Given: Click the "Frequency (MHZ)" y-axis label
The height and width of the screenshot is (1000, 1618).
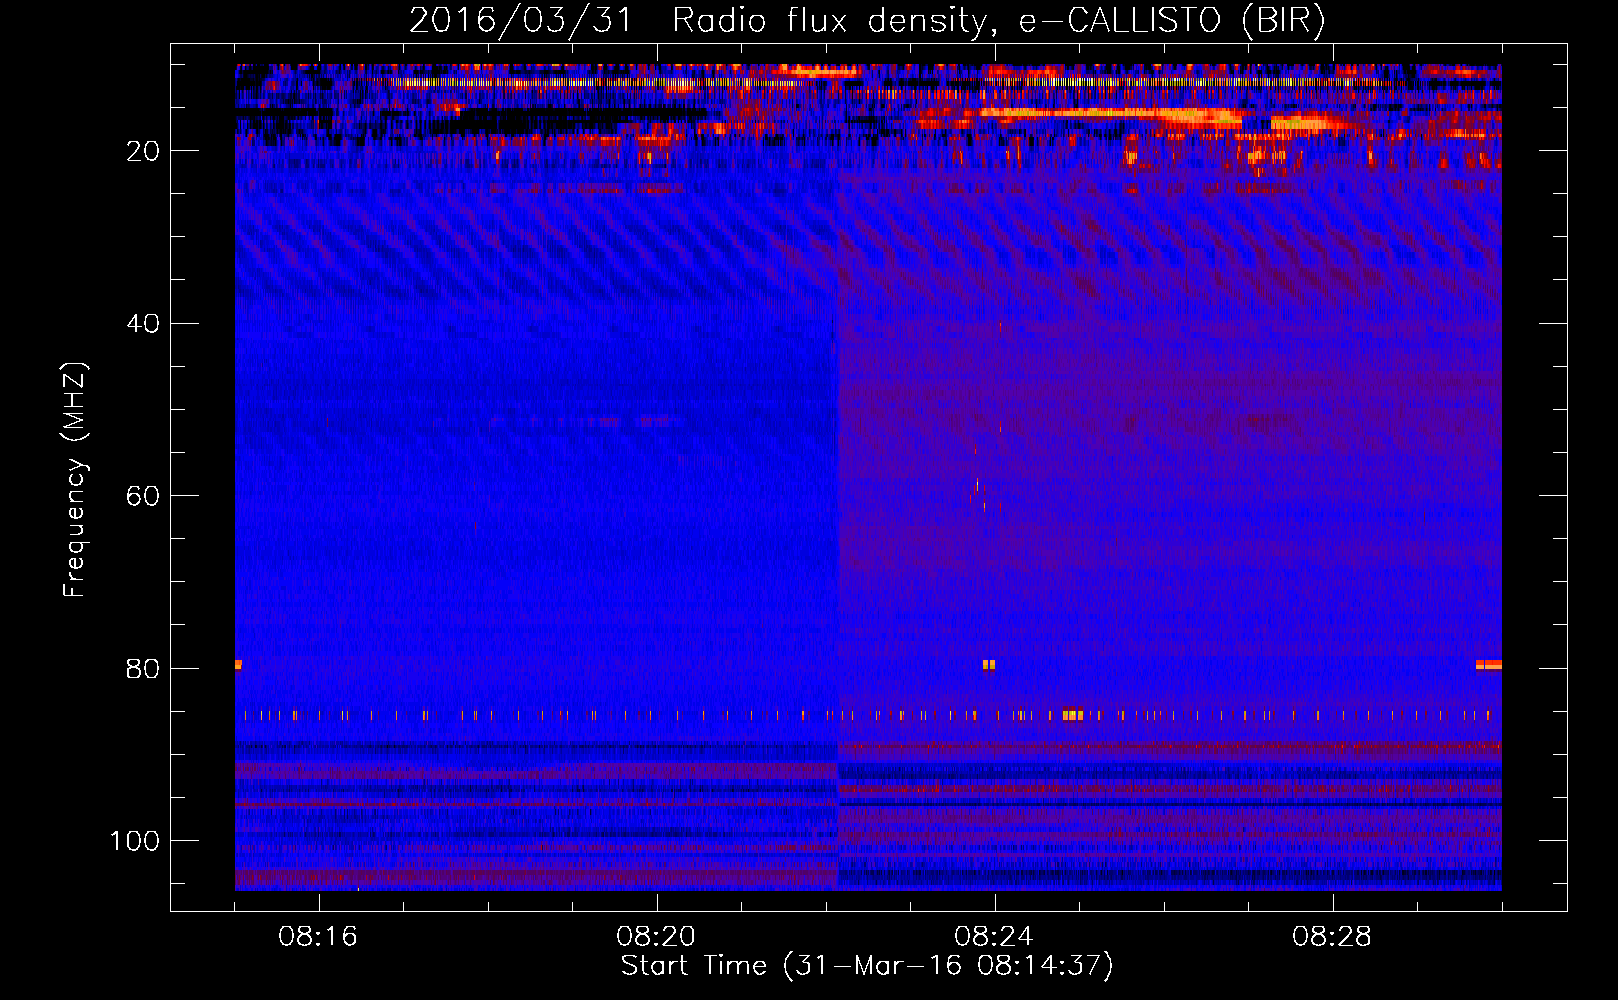Looking at the screenshot, I should pos(75,479).
